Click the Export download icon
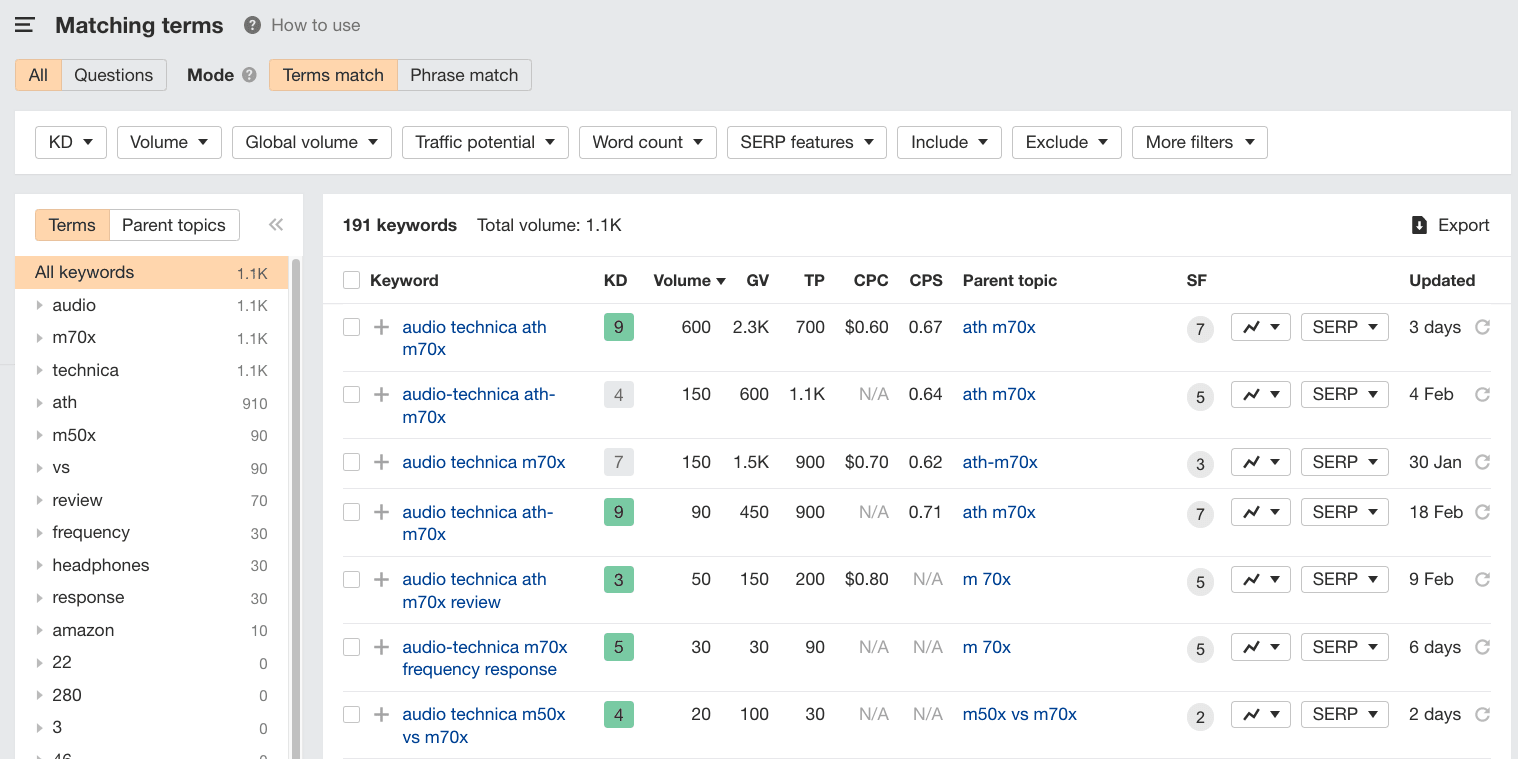This screenshot has width=1518, height=759. [x=1419, y=225]
